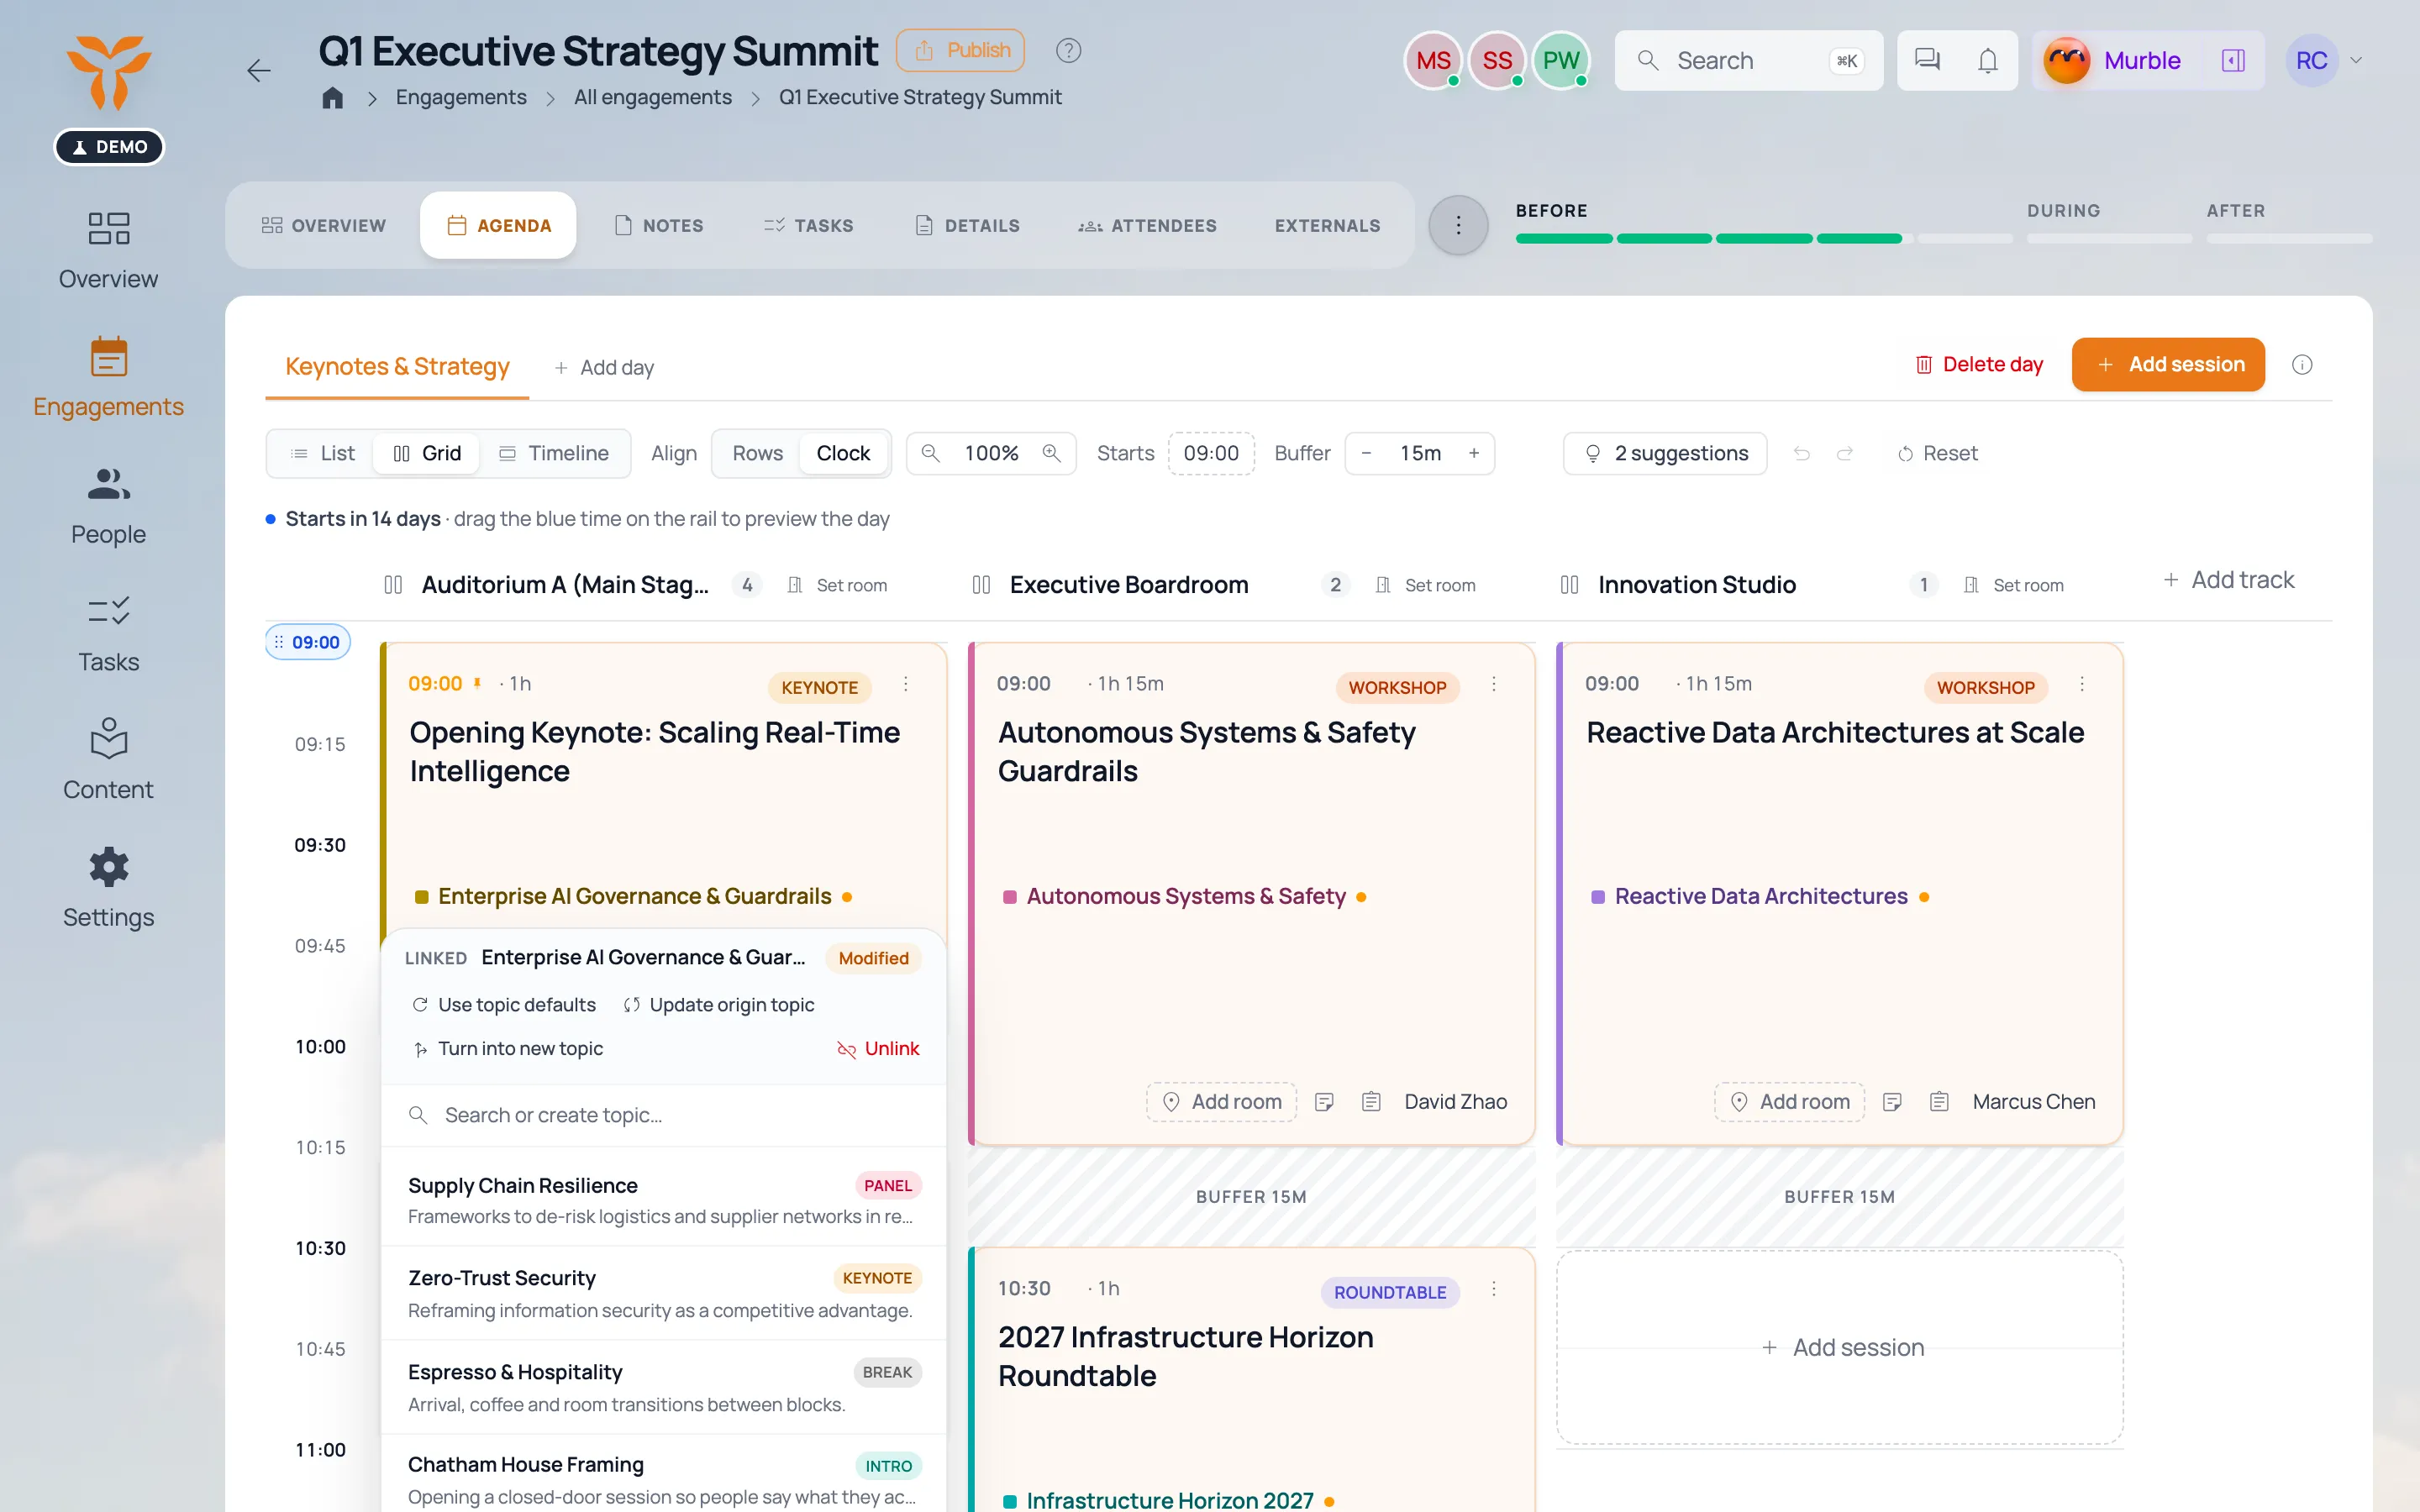
Task: Align sessions by Clock
Action: [843, 453]
